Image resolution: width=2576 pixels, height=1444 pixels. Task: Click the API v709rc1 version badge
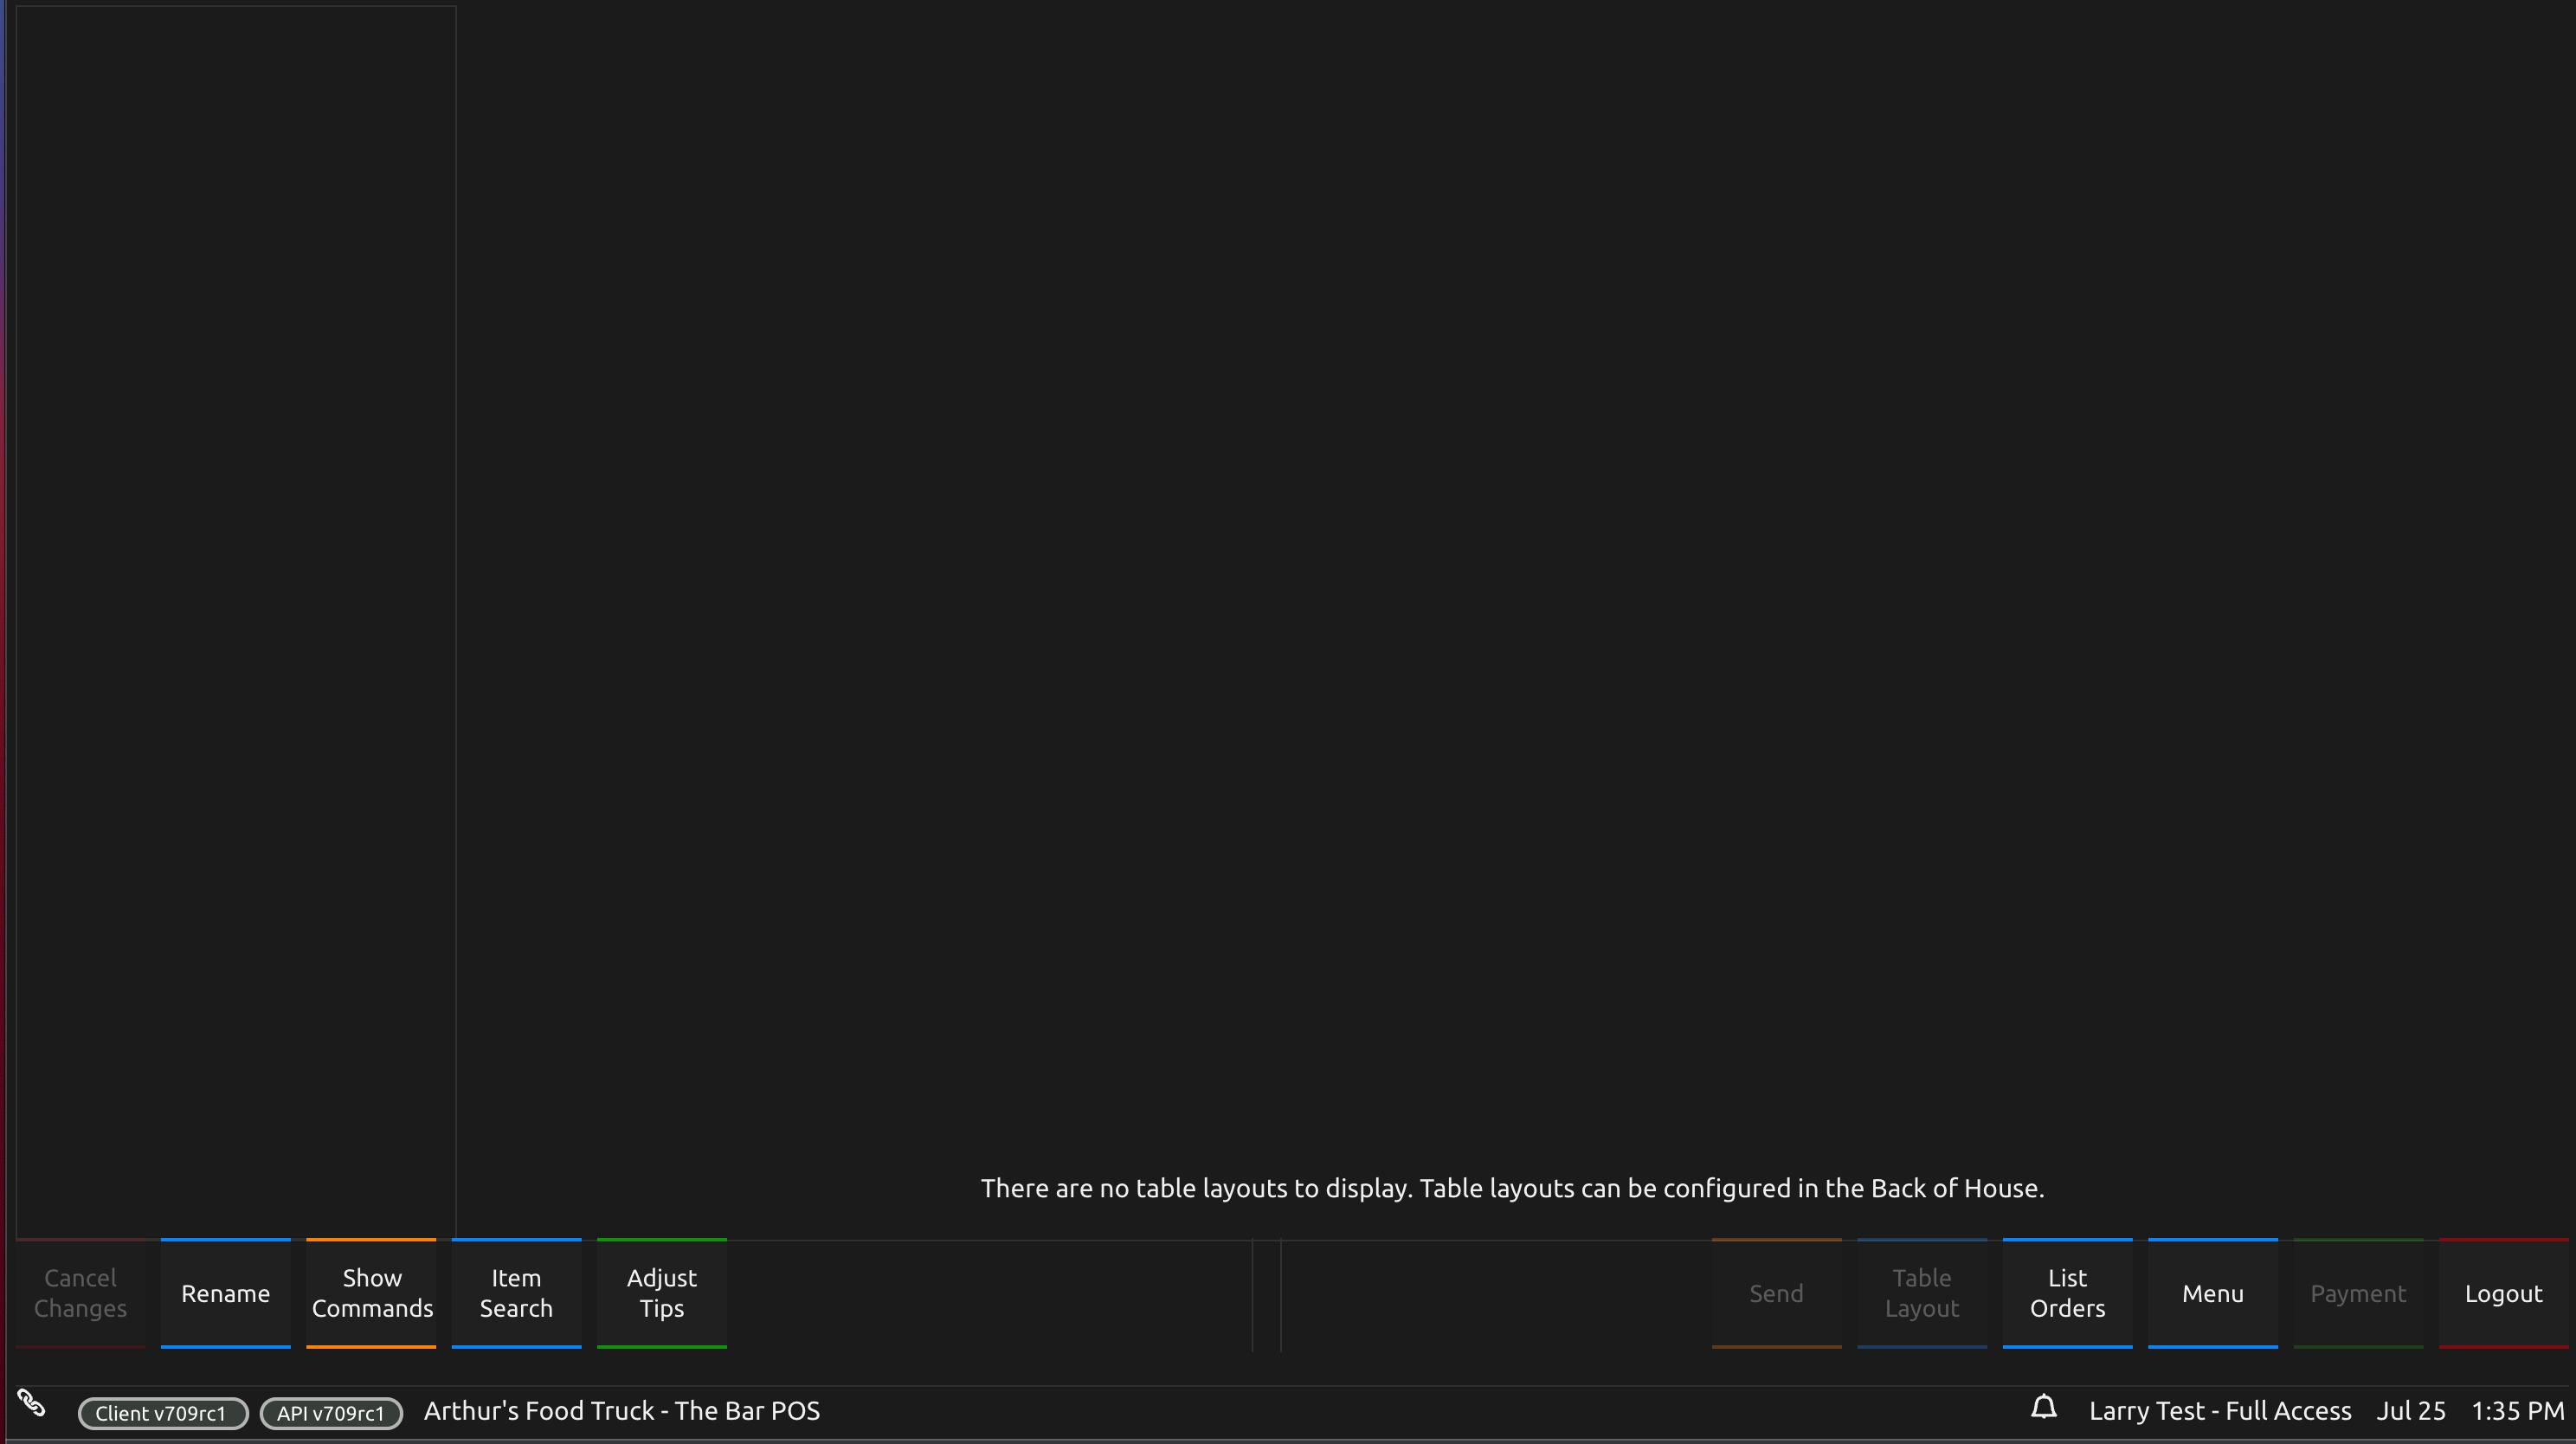click(331, 1413)
